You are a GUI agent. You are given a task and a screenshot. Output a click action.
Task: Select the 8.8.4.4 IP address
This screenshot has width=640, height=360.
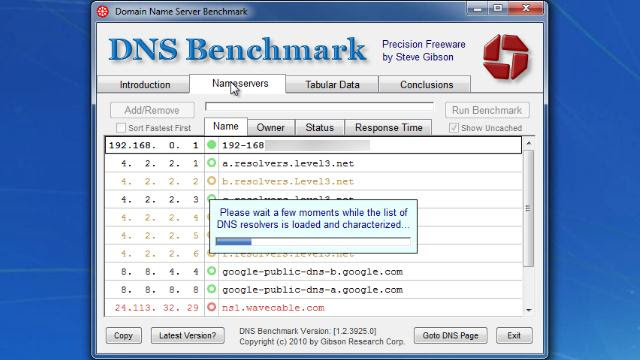point(160,271)
